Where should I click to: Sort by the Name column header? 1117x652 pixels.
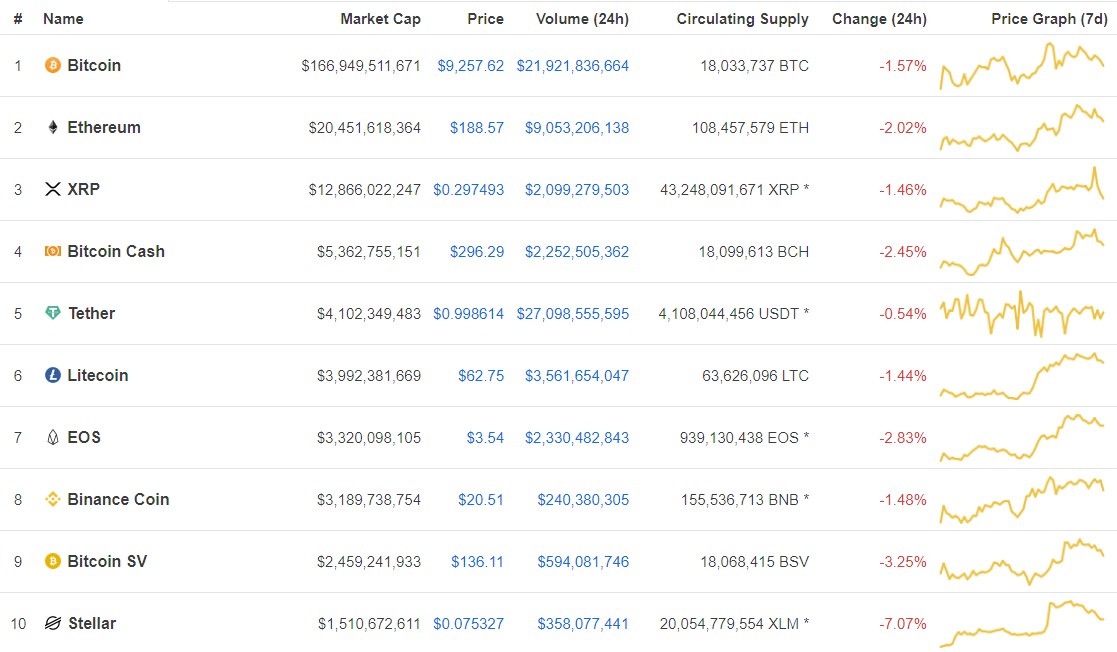(63, 19)
